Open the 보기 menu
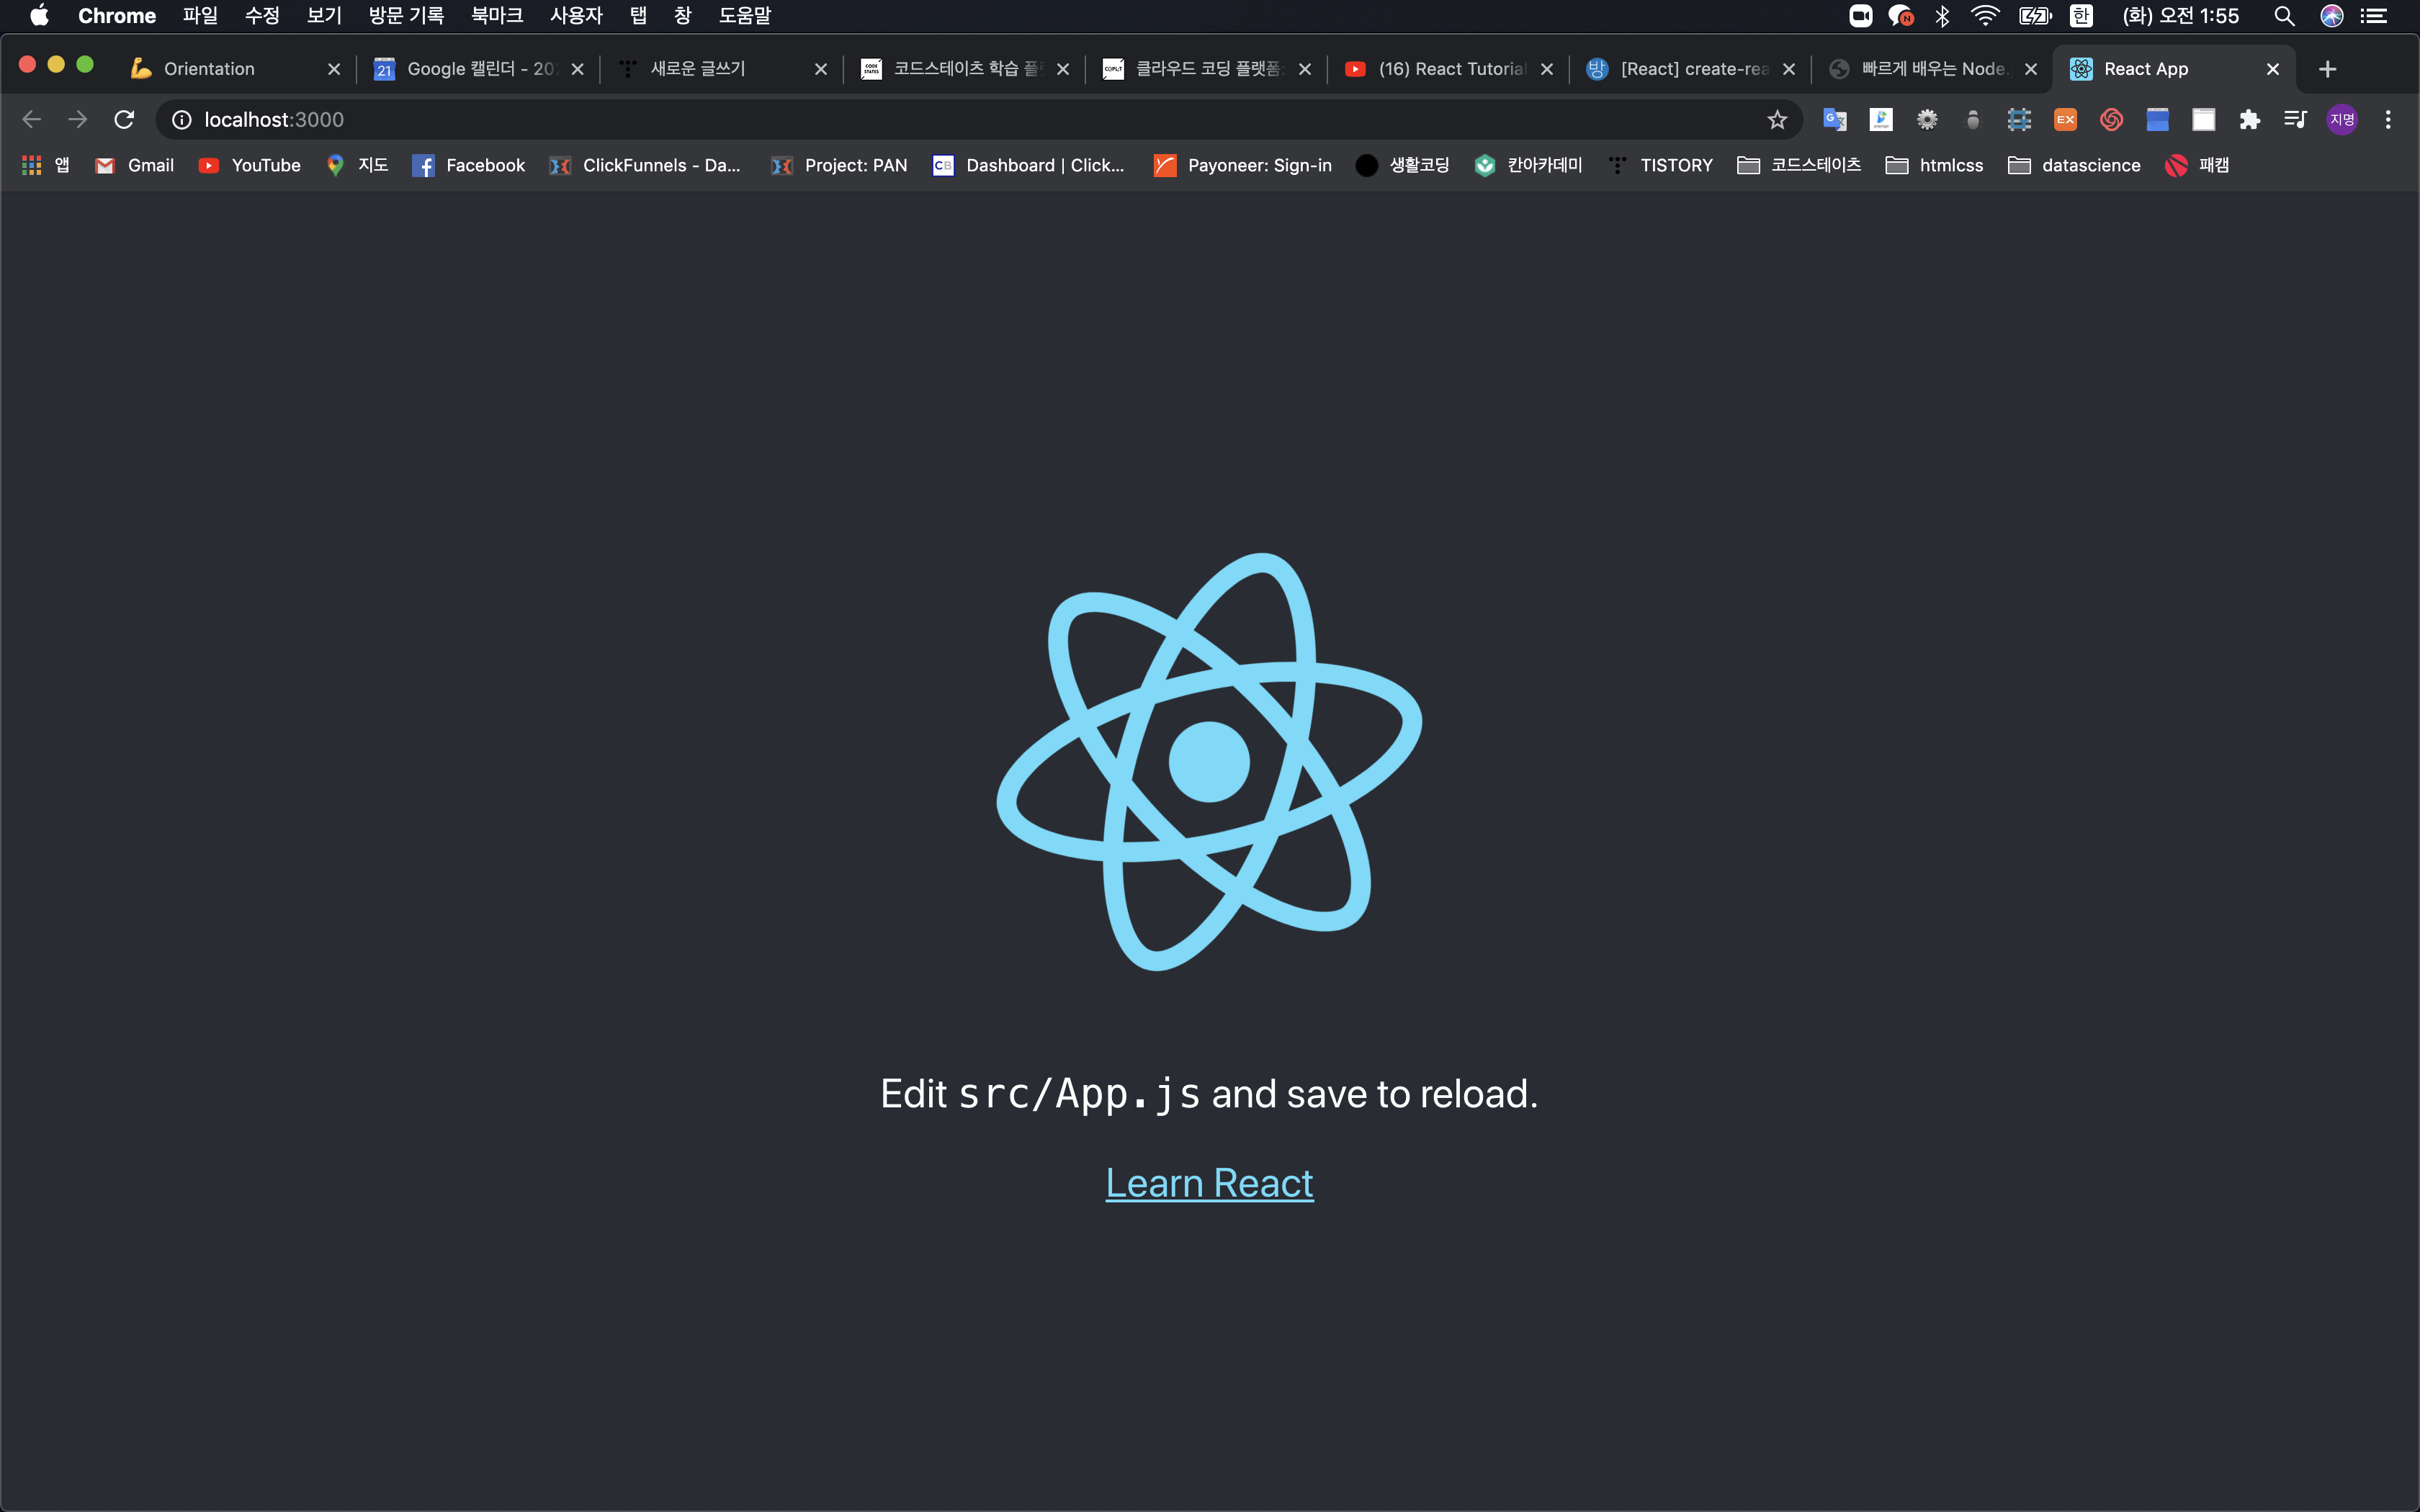 pyautogui.click(x=324, y=15)
